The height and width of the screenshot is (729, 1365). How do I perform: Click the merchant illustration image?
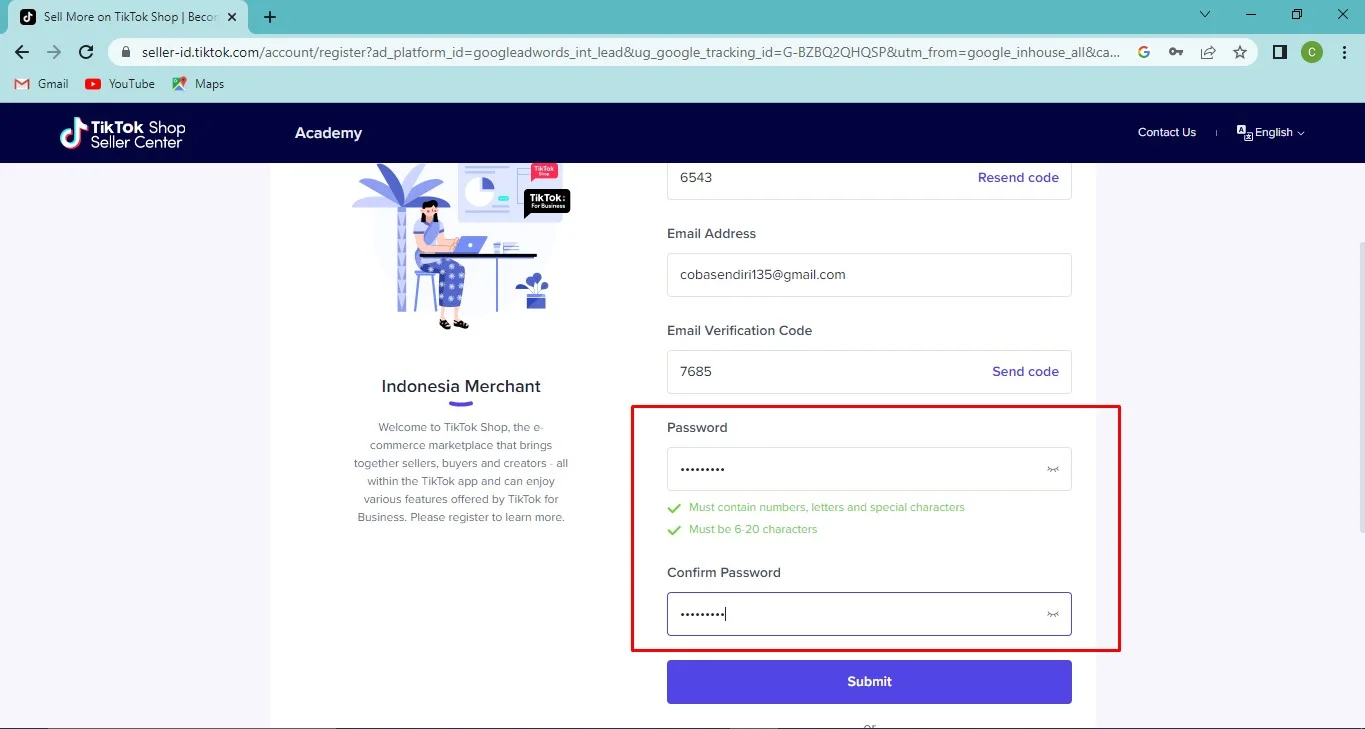(461, 246)
